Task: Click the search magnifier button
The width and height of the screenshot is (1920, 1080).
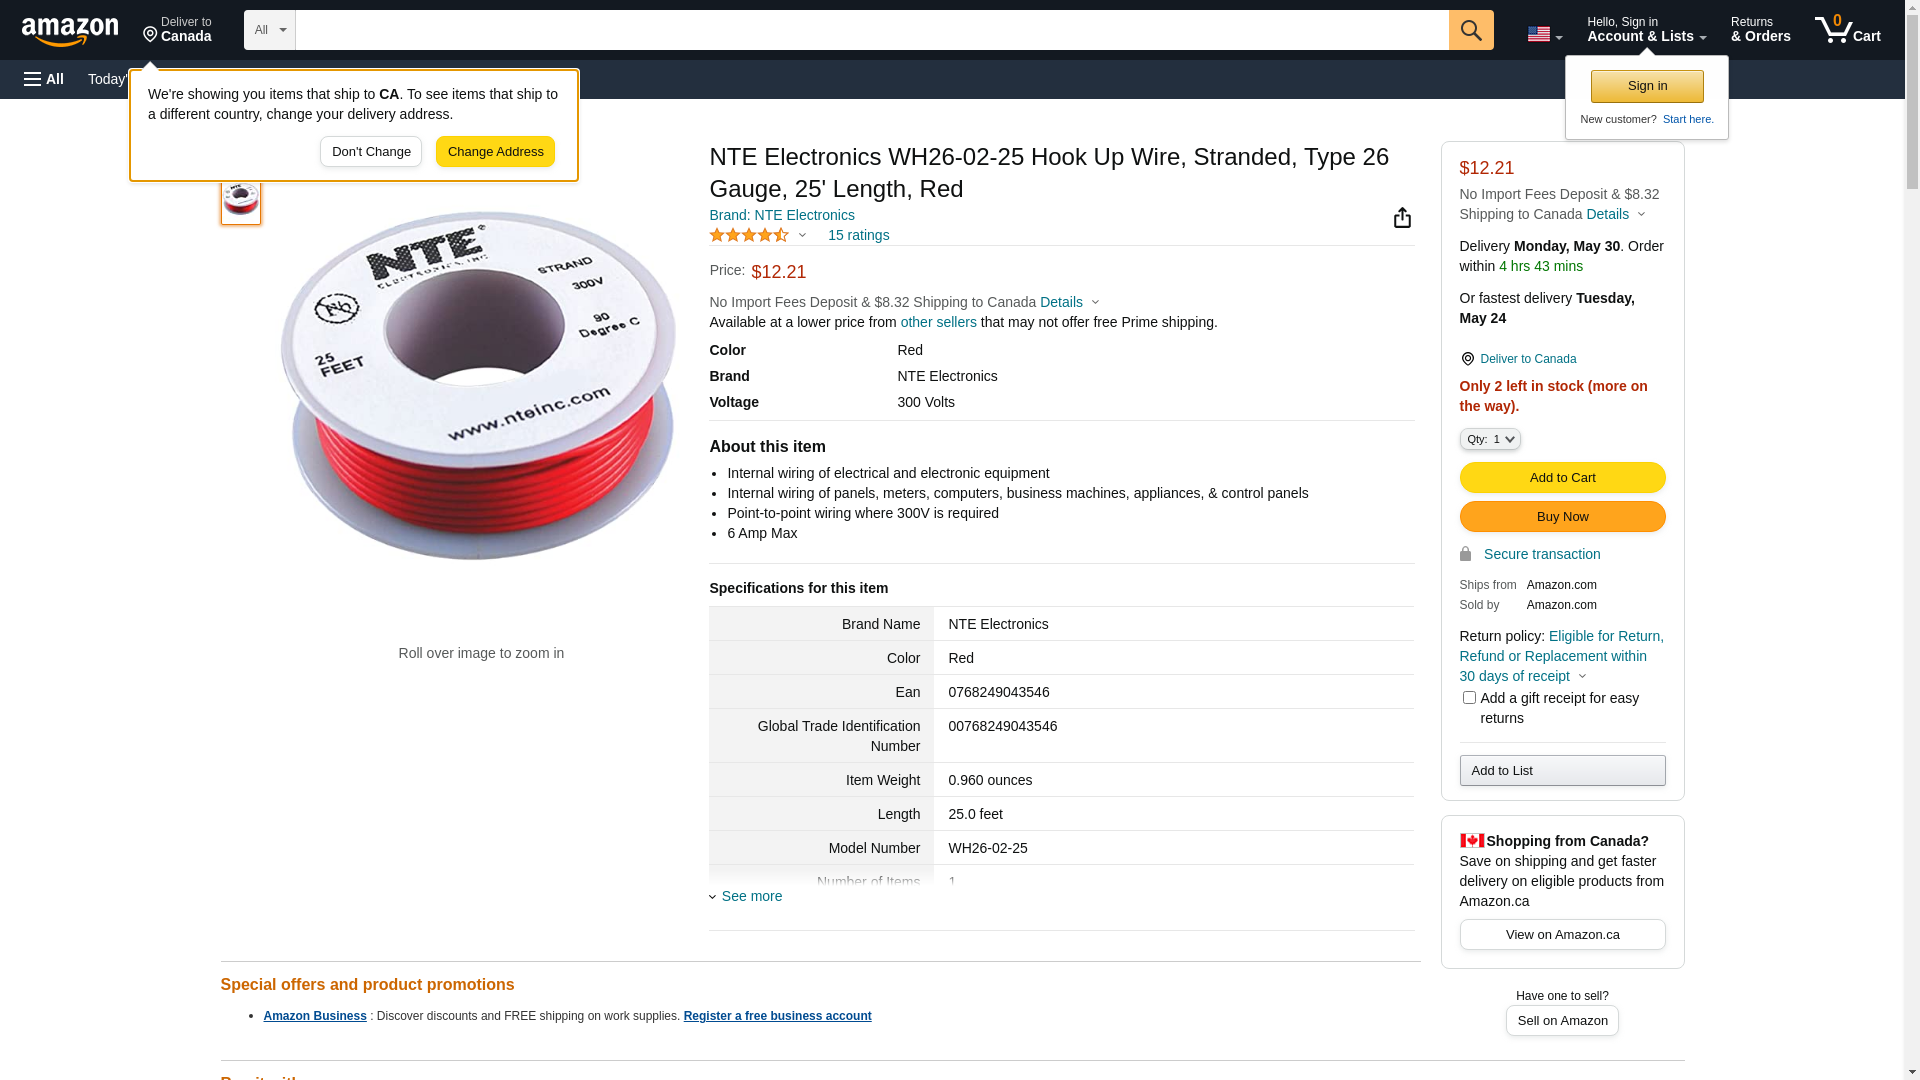Action: [1471, 30]
